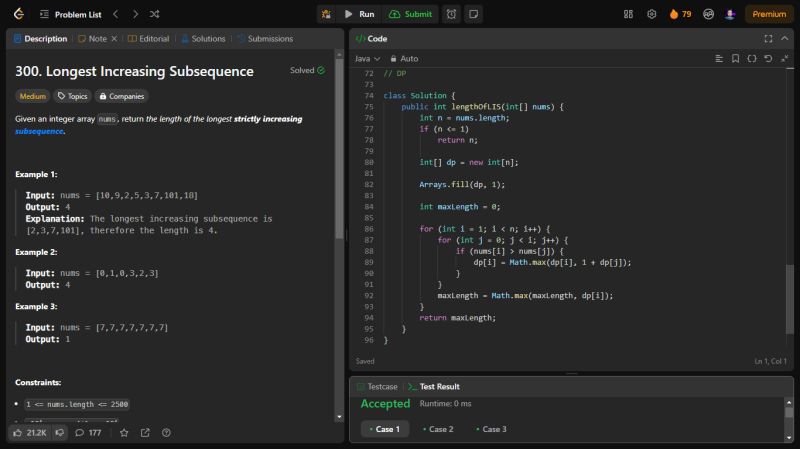Viewport: 800px width, 449px height.
Task: Place cursor on return maxLength line
Action: pos(457,318)
